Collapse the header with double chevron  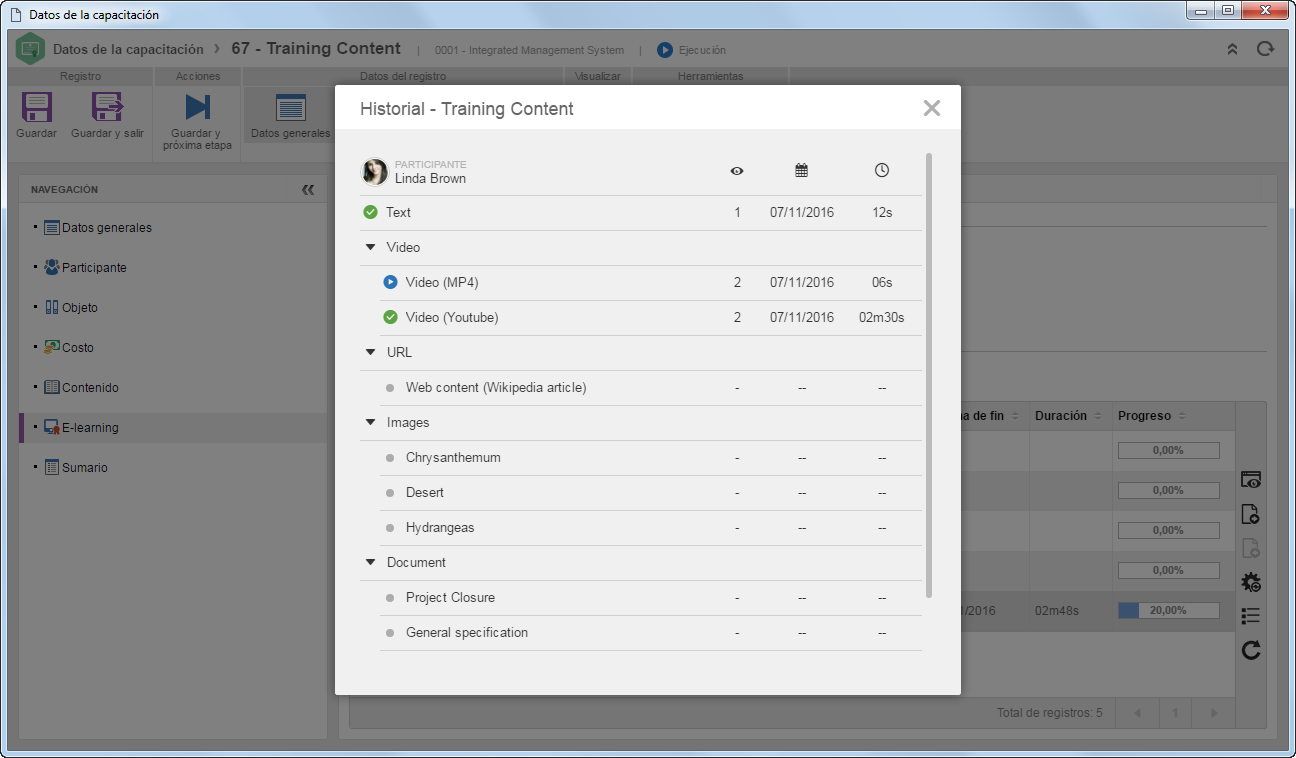(x=1232, y=49)
